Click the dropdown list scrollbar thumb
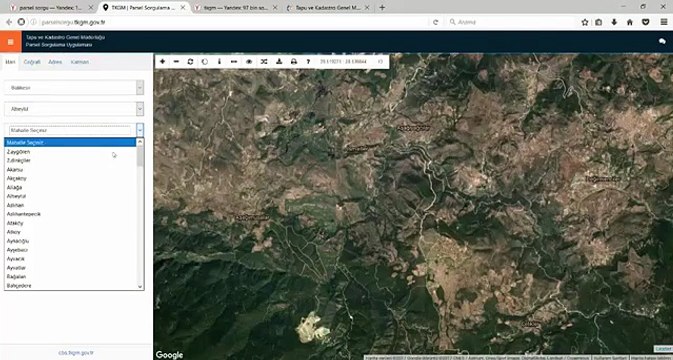The height and width of the screenshot is (360, 673). (x=140, y=156)
